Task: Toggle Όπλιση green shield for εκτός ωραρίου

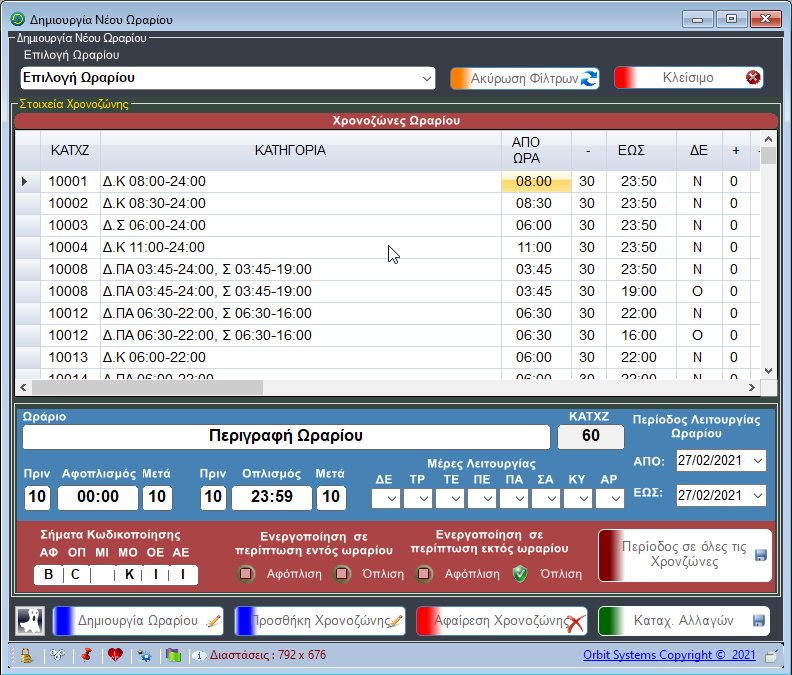Action: 518,574
